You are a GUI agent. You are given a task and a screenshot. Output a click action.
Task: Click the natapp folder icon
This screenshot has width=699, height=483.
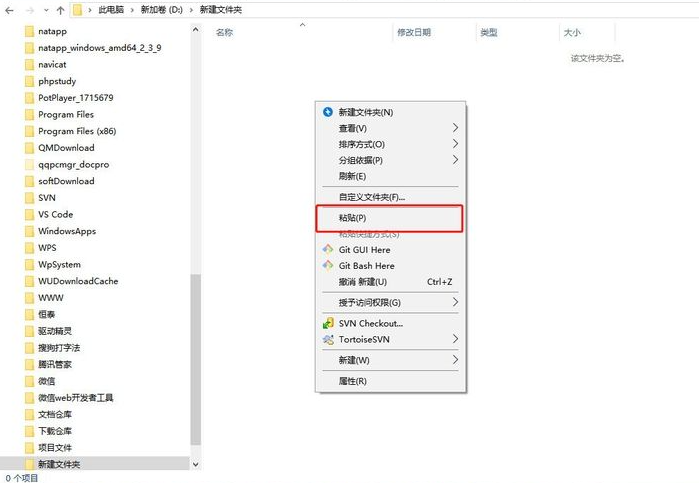coord(29,31)
